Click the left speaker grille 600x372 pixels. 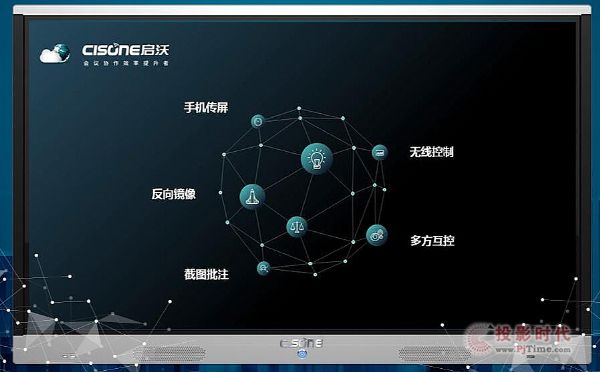point(170,353)
